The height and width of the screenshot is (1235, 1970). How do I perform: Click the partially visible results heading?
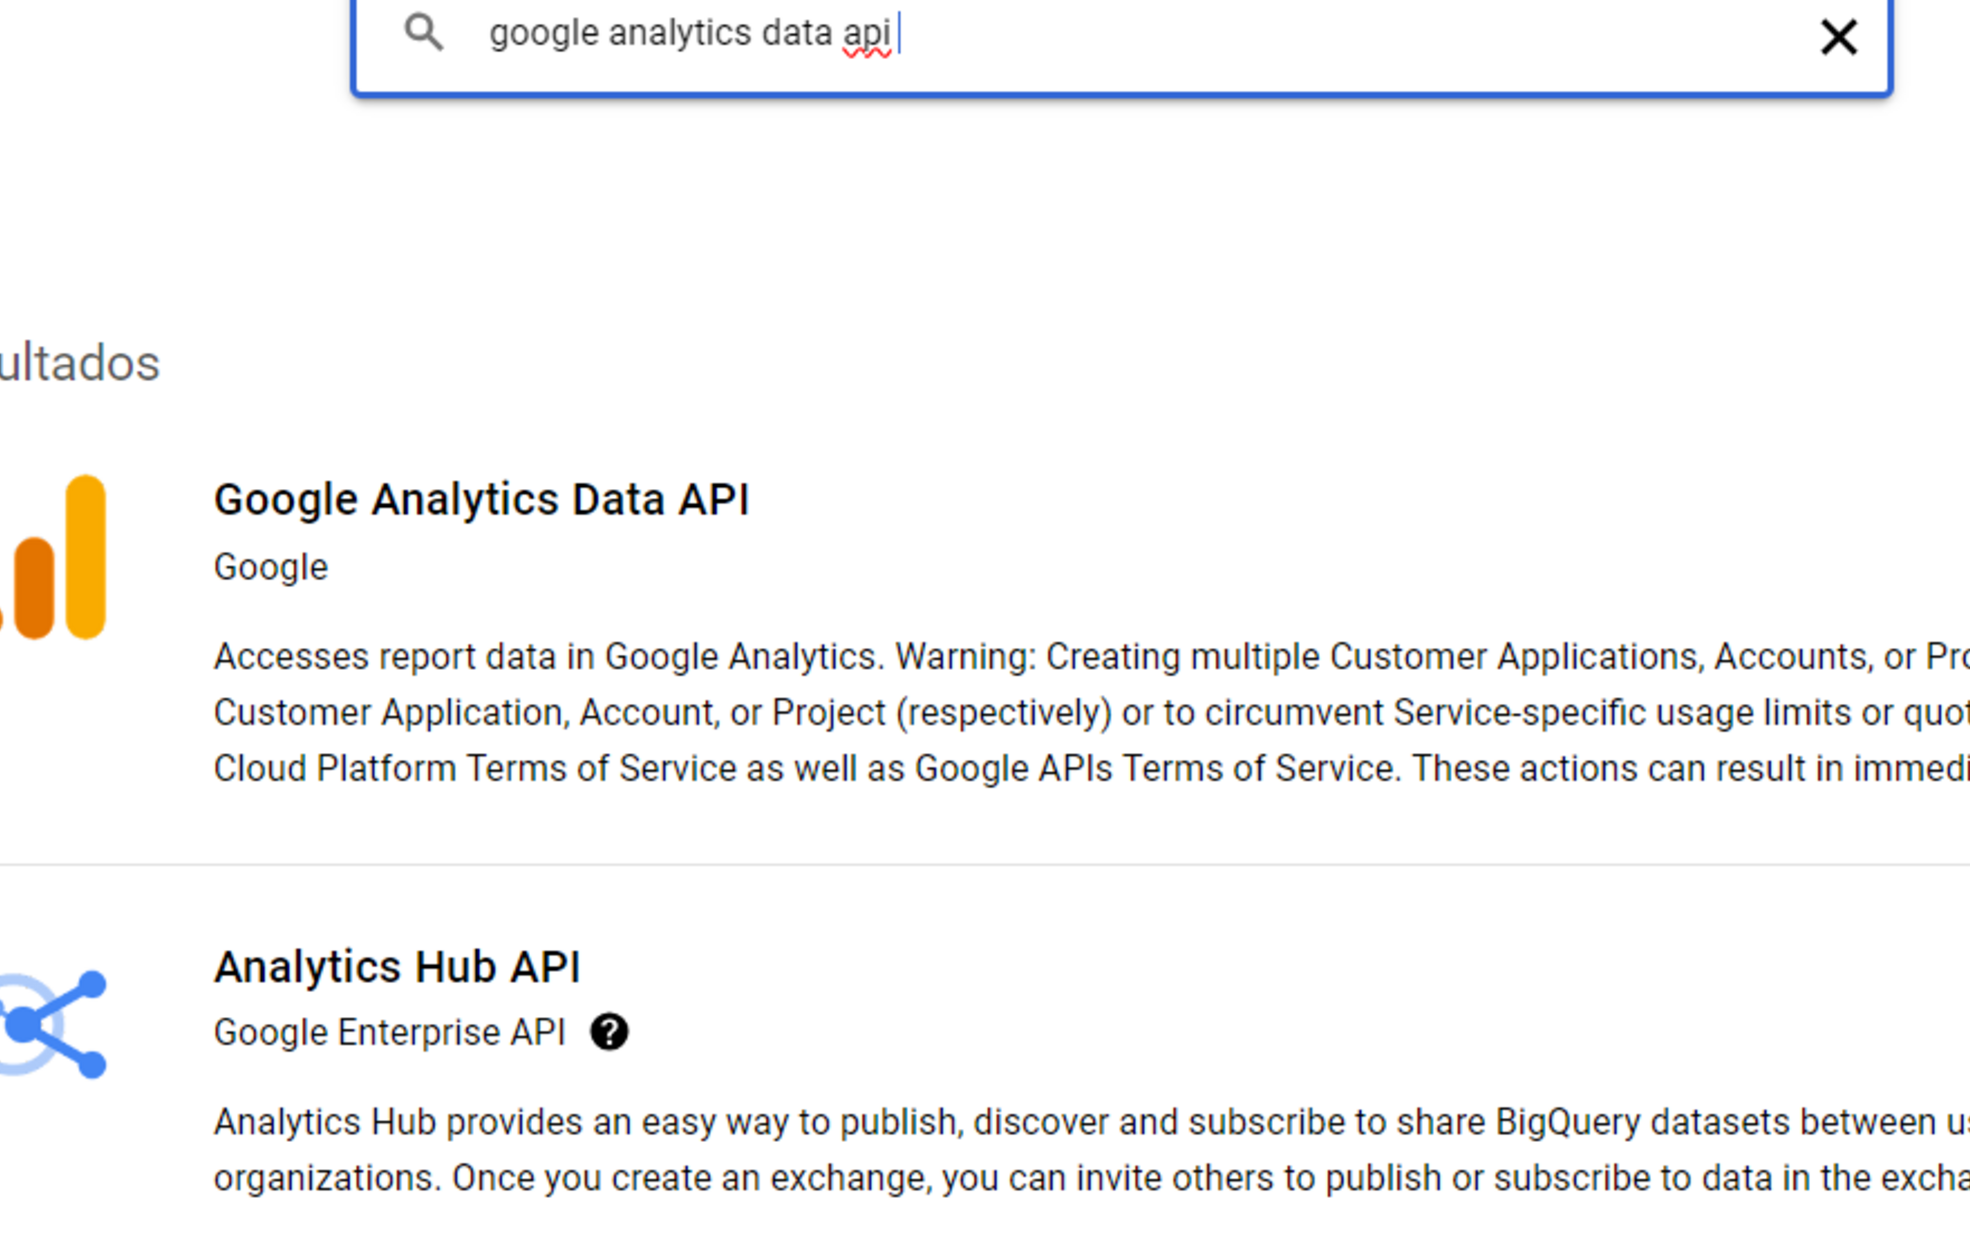tap(79, 363)
